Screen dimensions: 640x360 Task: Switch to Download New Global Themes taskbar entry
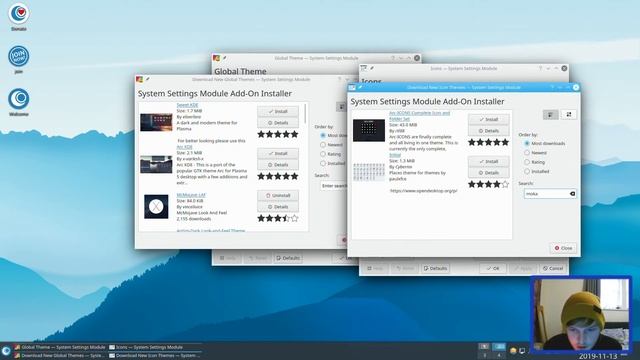coord(60,356)
